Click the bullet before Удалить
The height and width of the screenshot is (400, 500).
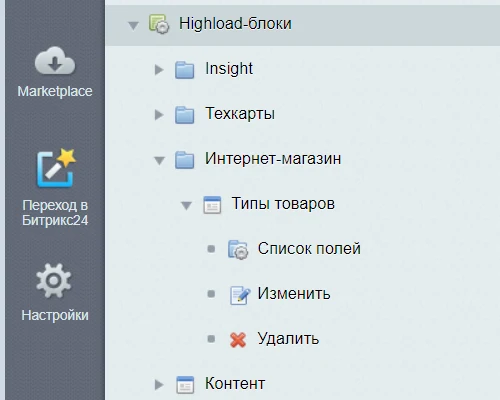211,339
